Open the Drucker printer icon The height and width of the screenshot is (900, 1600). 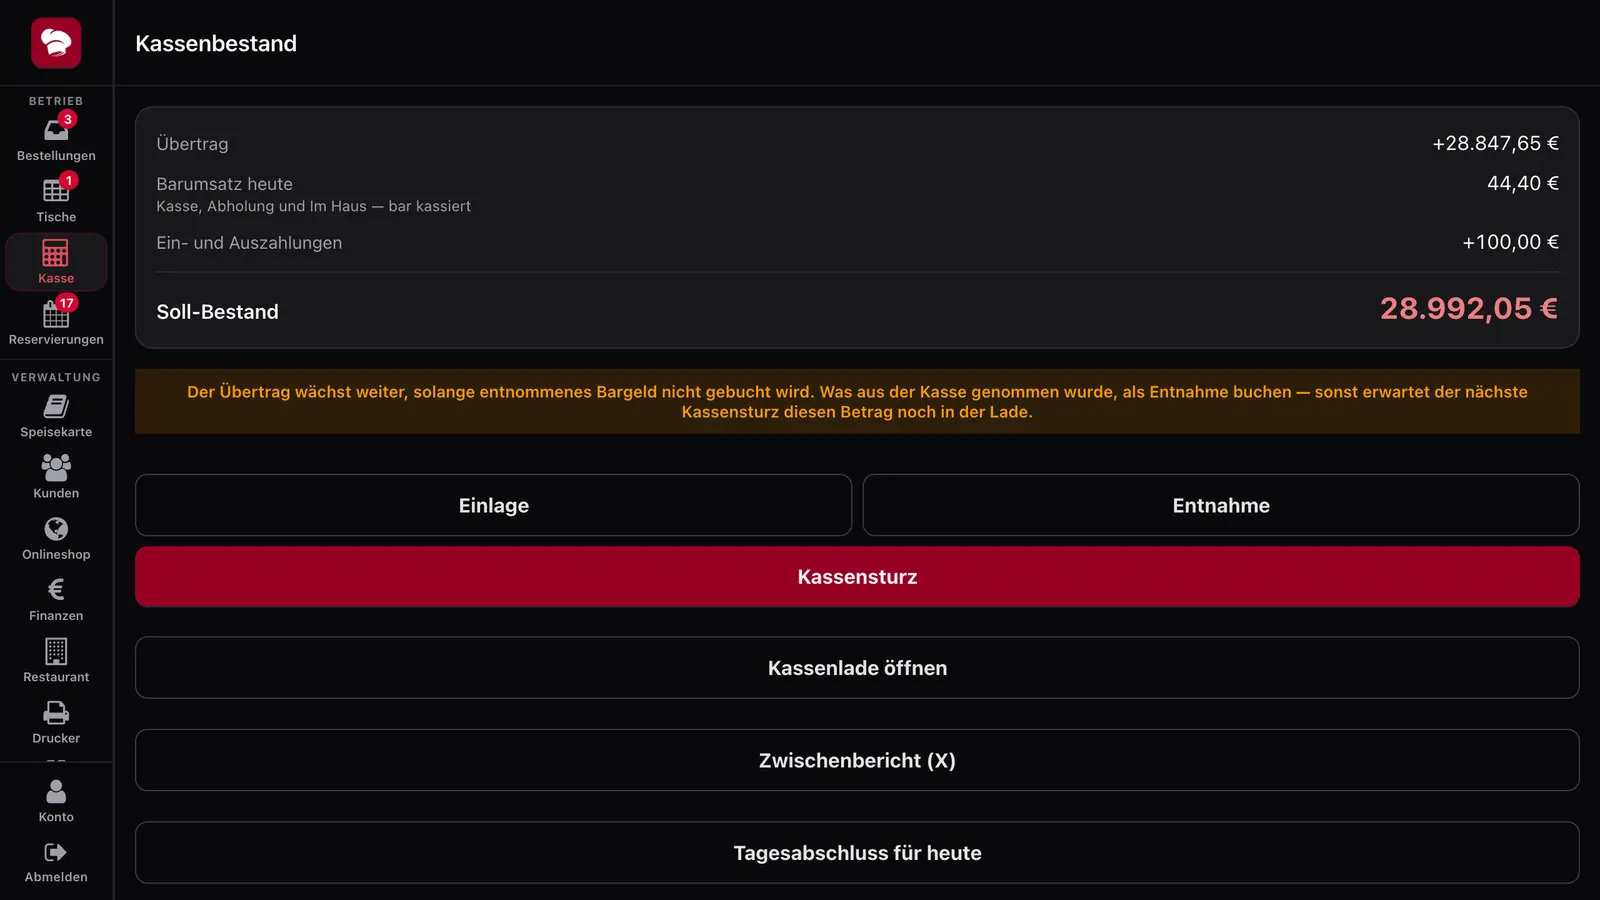click(56, 713)
